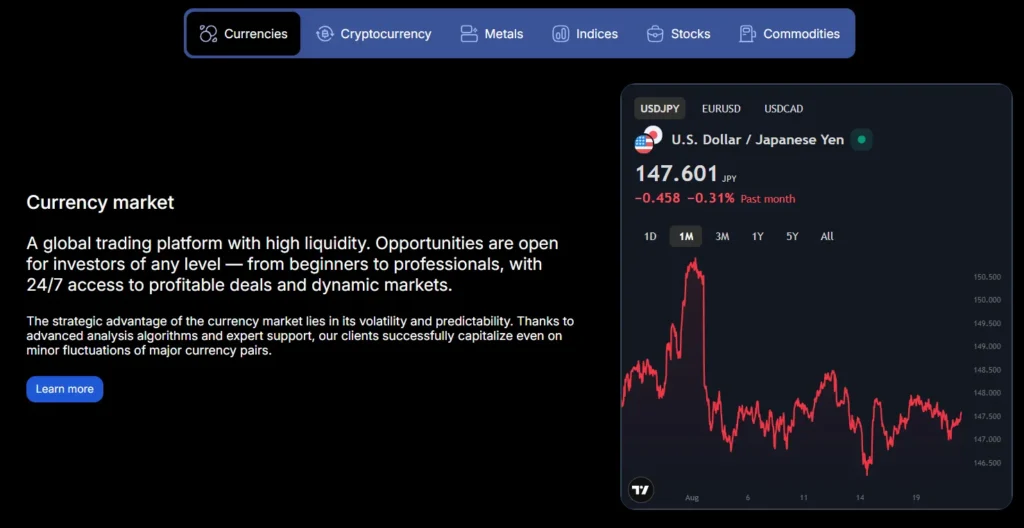Click the TradingView logo on the chart
Viewport: 1024px width, 528px height.
tap(641, 490)
